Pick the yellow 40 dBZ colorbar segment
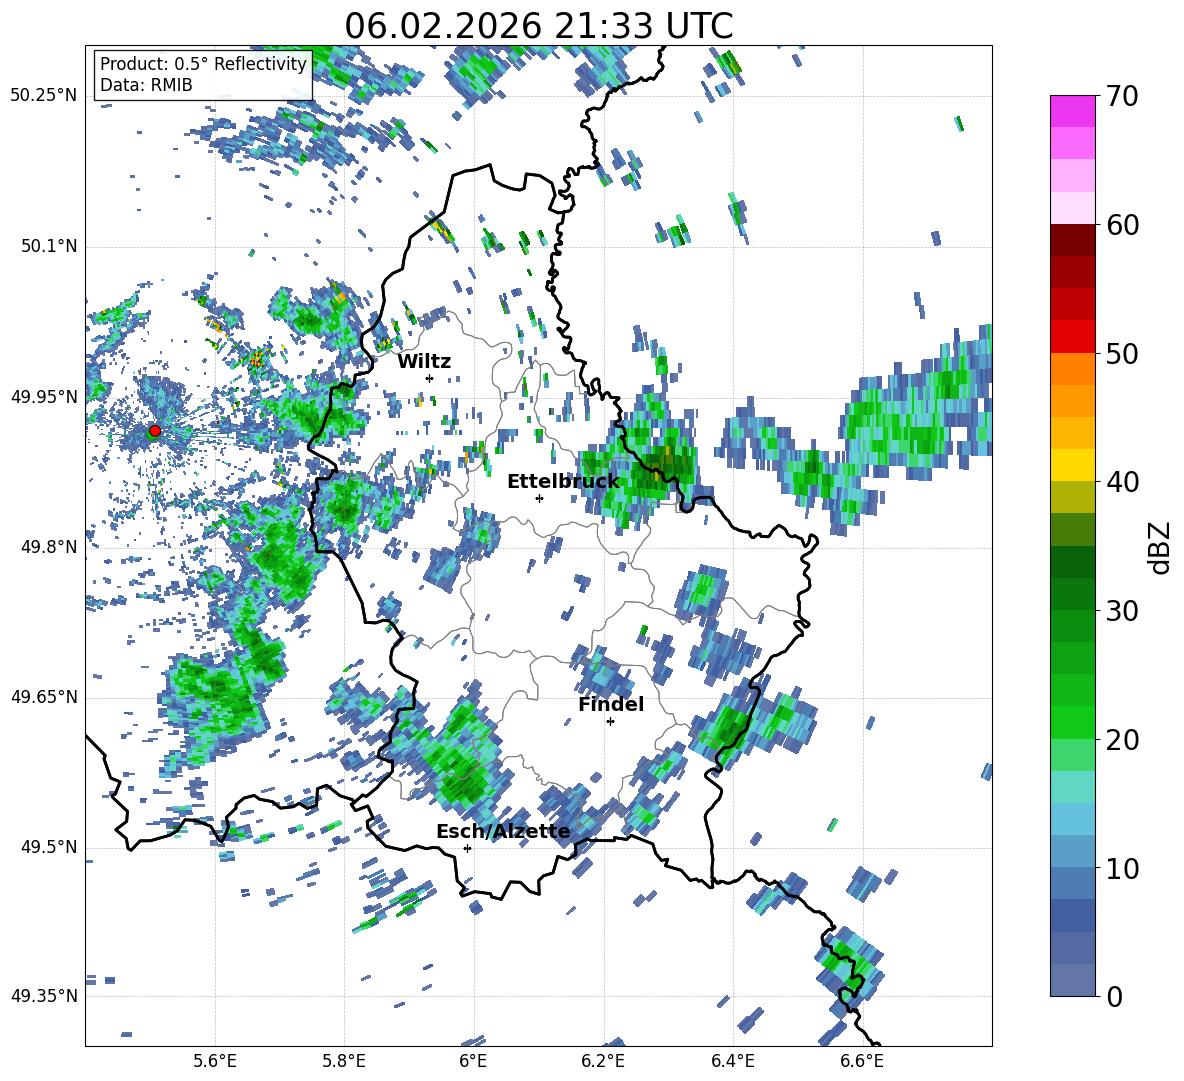The width and height of the screenshot is (1184, 1081). tap(1072, 465)
